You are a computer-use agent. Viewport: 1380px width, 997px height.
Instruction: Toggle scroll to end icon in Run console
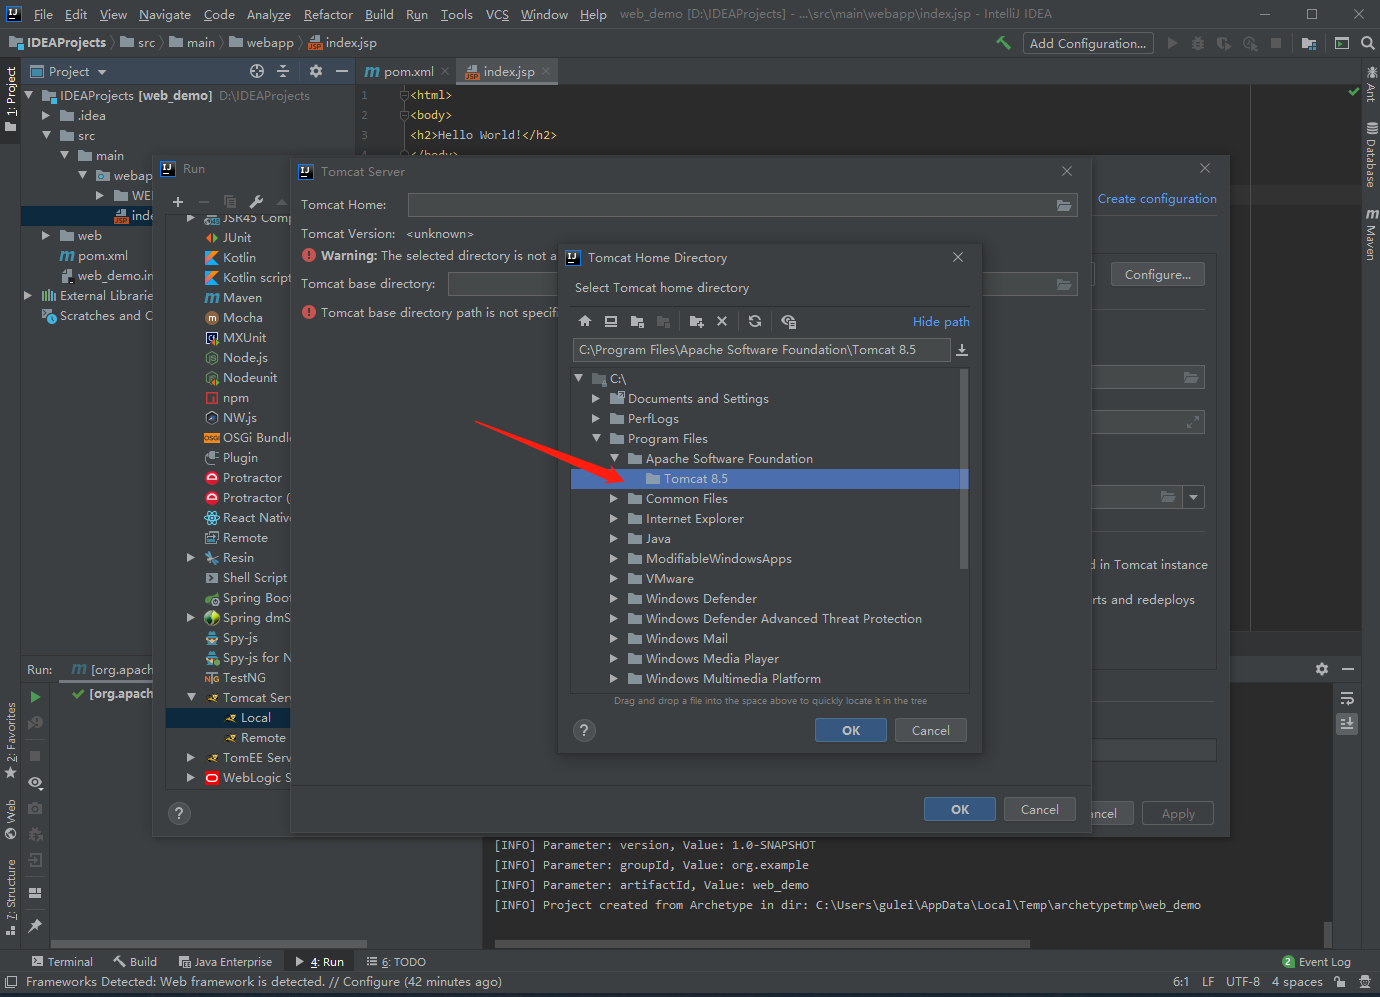click(1347, 723)
